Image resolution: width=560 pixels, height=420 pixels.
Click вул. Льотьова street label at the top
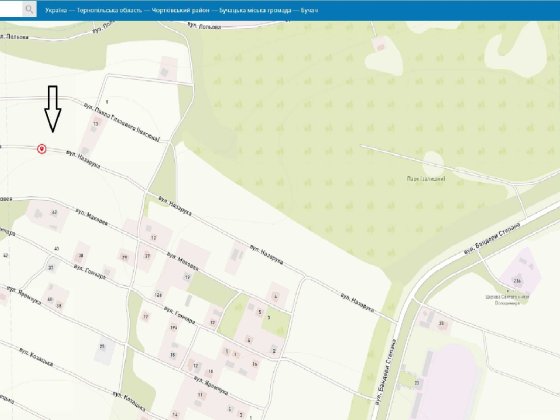tap(204, 25)
